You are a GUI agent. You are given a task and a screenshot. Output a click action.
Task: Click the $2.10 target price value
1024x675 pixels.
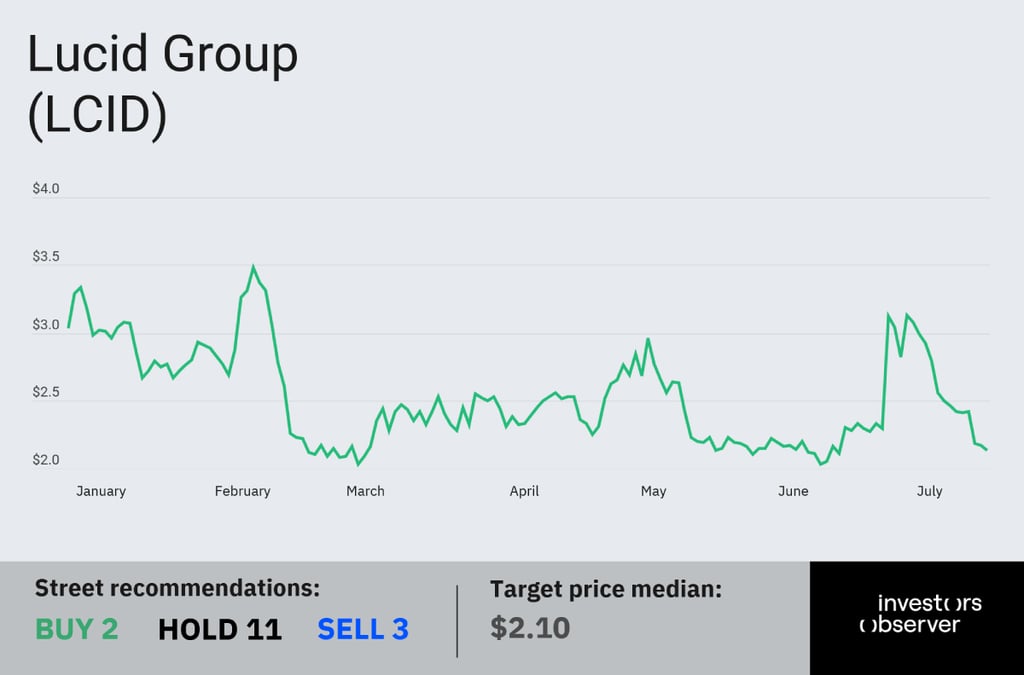point(530,628)
